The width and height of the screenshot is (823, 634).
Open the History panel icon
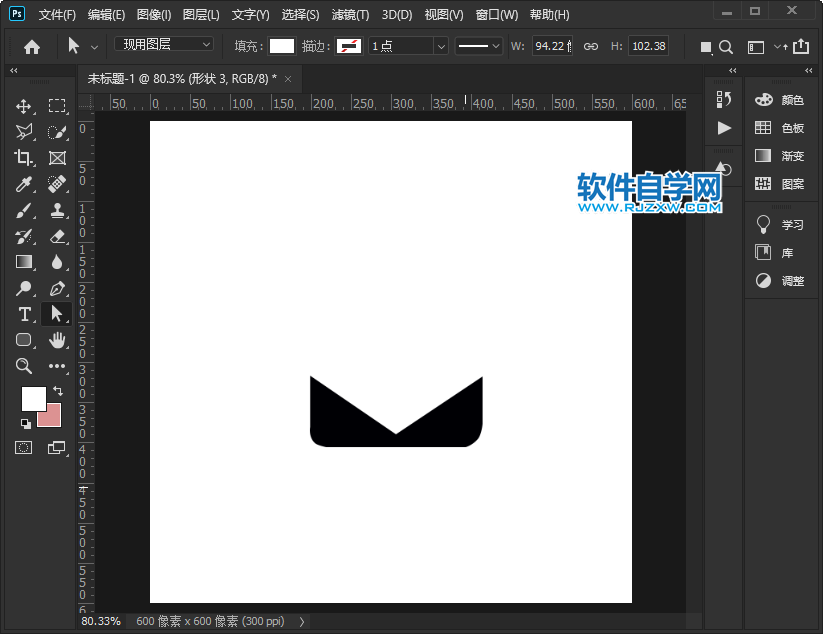point(724,98)
